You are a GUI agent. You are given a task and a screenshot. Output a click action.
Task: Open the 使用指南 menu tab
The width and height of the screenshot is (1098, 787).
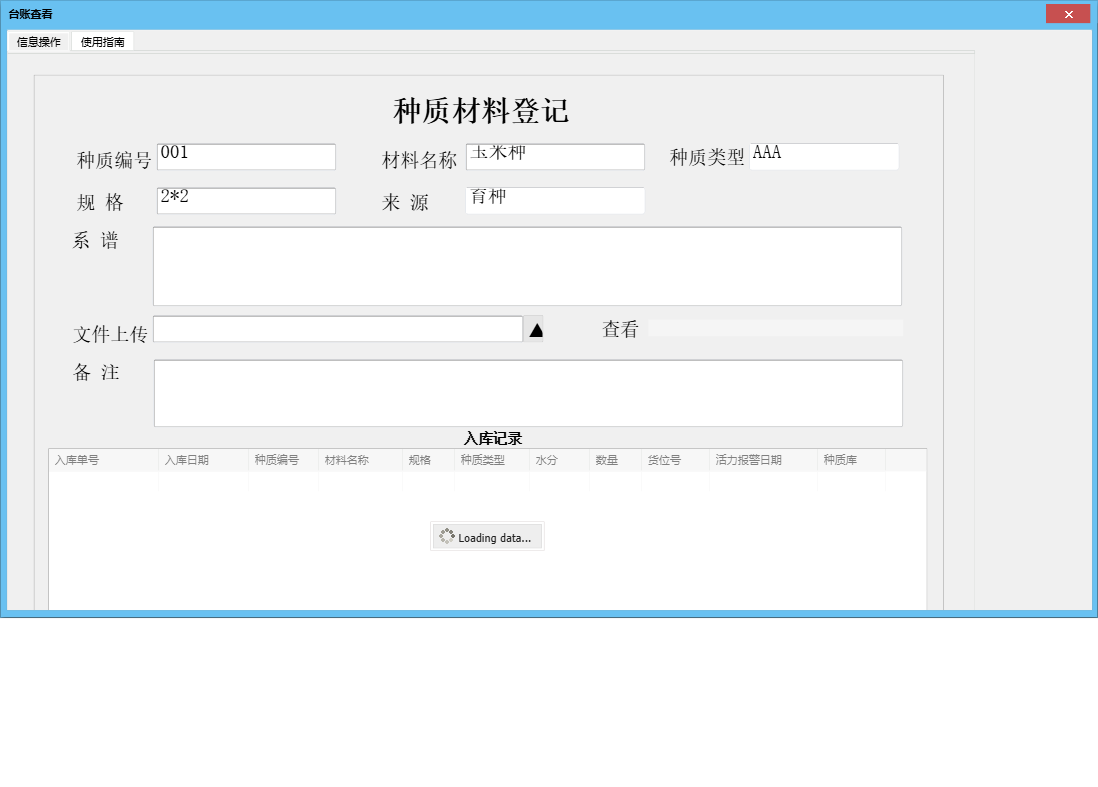tap(102, 42)
